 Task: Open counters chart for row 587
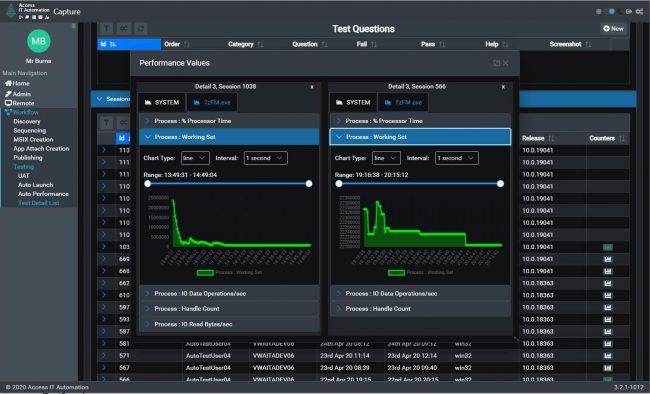[607, 332]
